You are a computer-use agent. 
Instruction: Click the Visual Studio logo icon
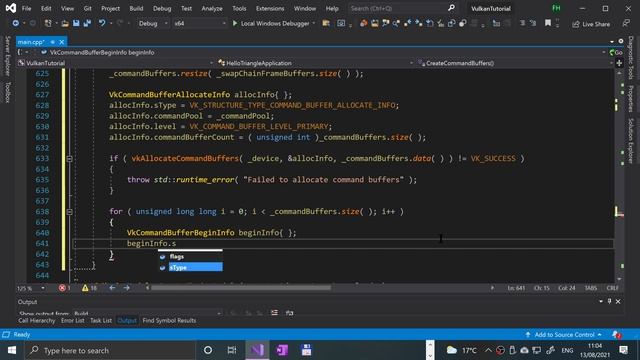(11, 8)
